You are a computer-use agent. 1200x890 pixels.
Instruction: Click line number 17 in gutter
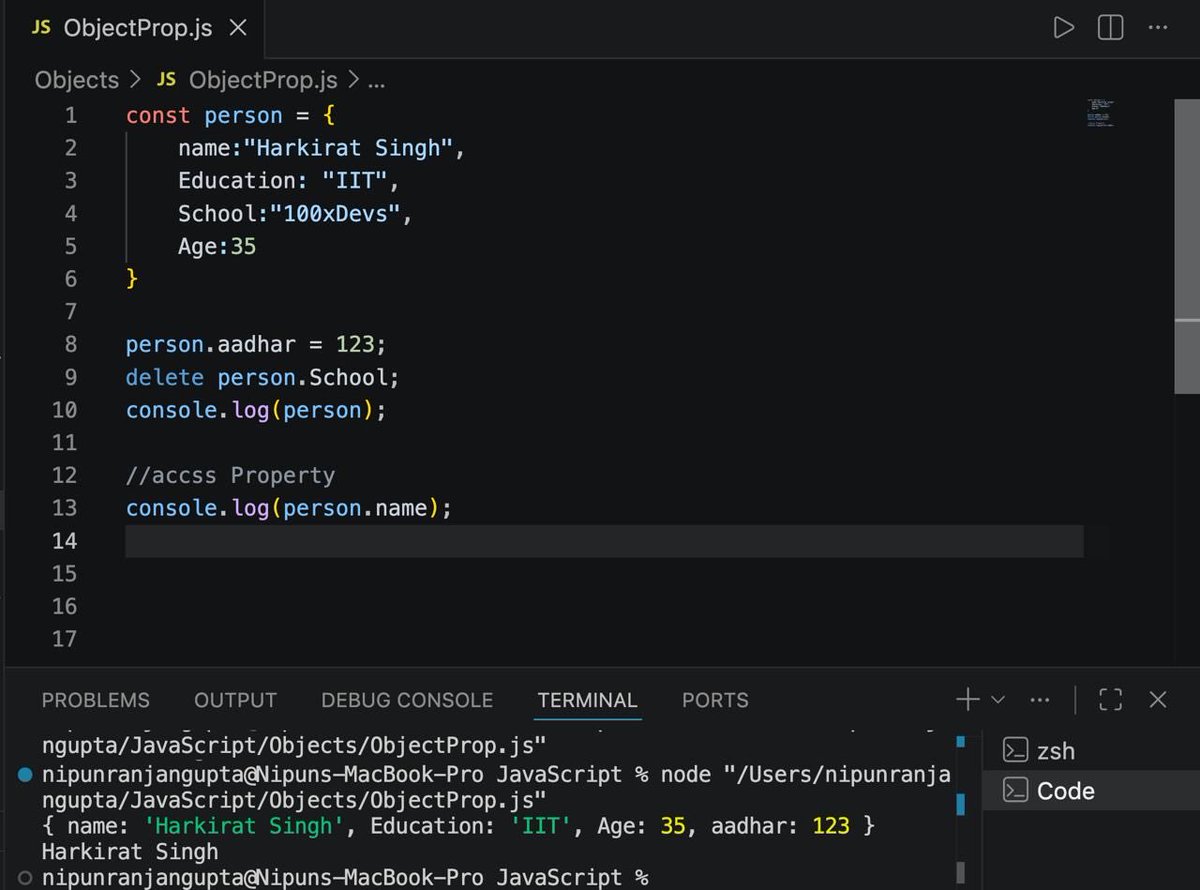(x=64, y=639)
